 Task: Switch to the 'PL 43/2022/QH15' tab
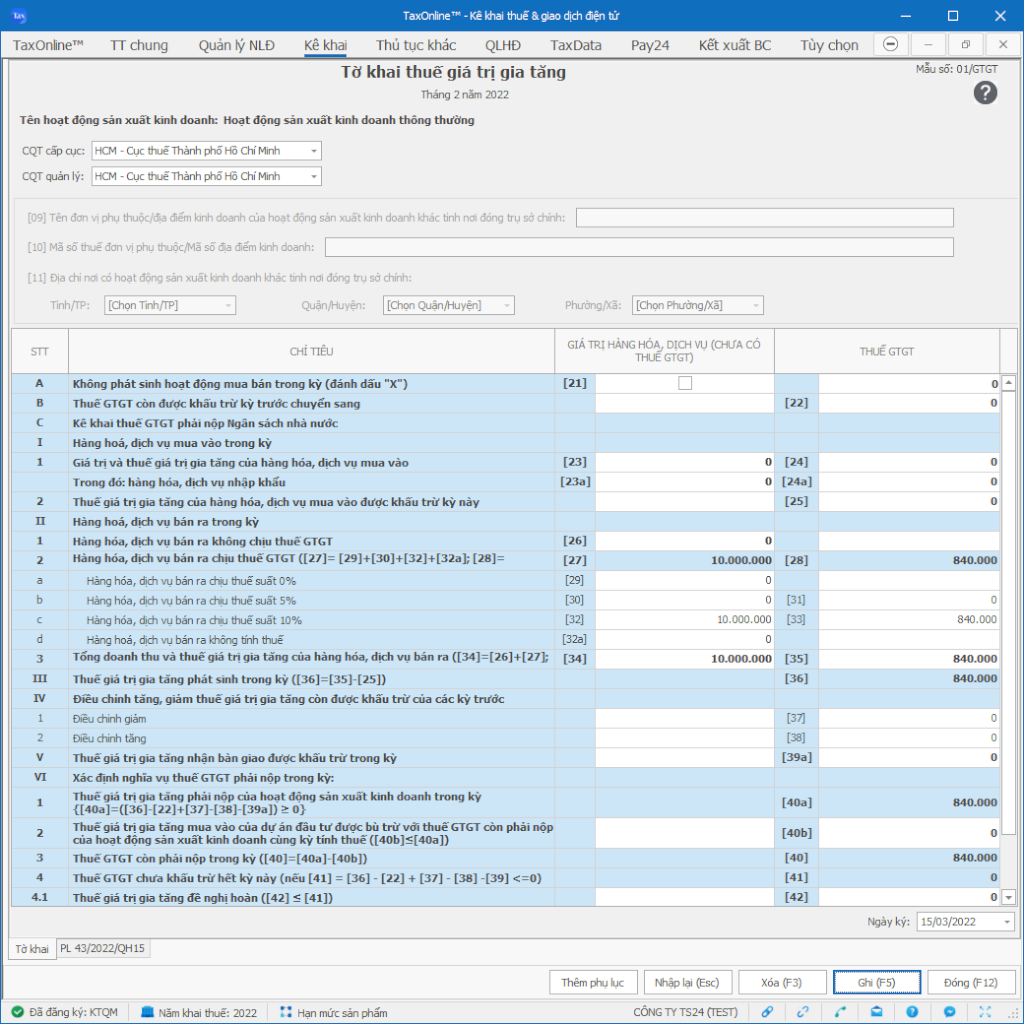[104, 948]
